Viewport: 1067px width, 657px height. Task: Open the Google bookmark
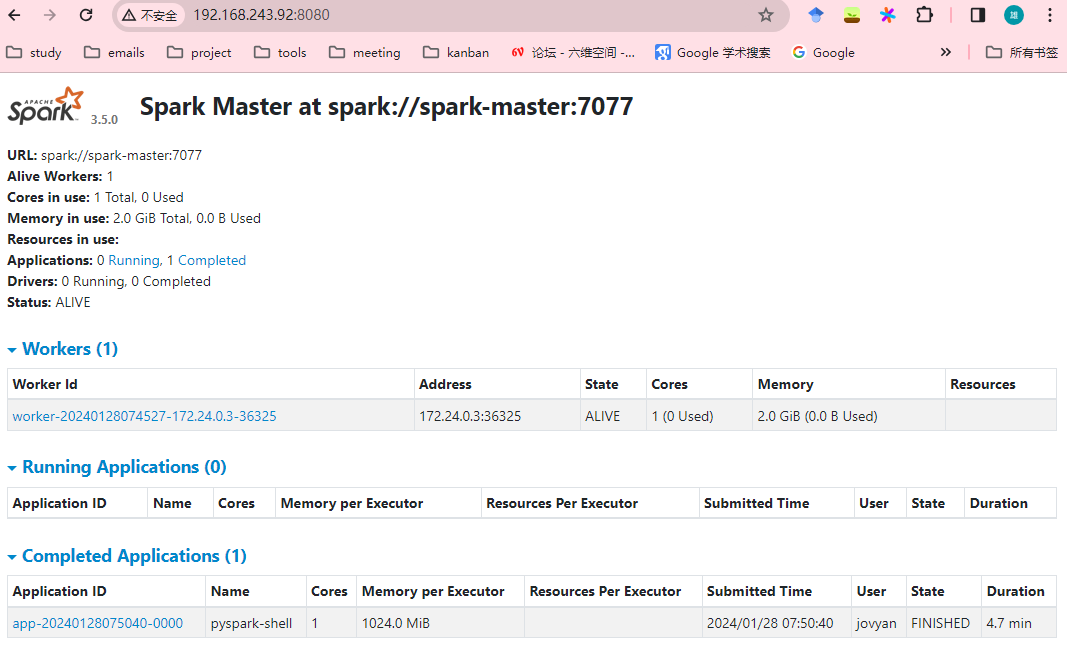(x=823, y=52)
